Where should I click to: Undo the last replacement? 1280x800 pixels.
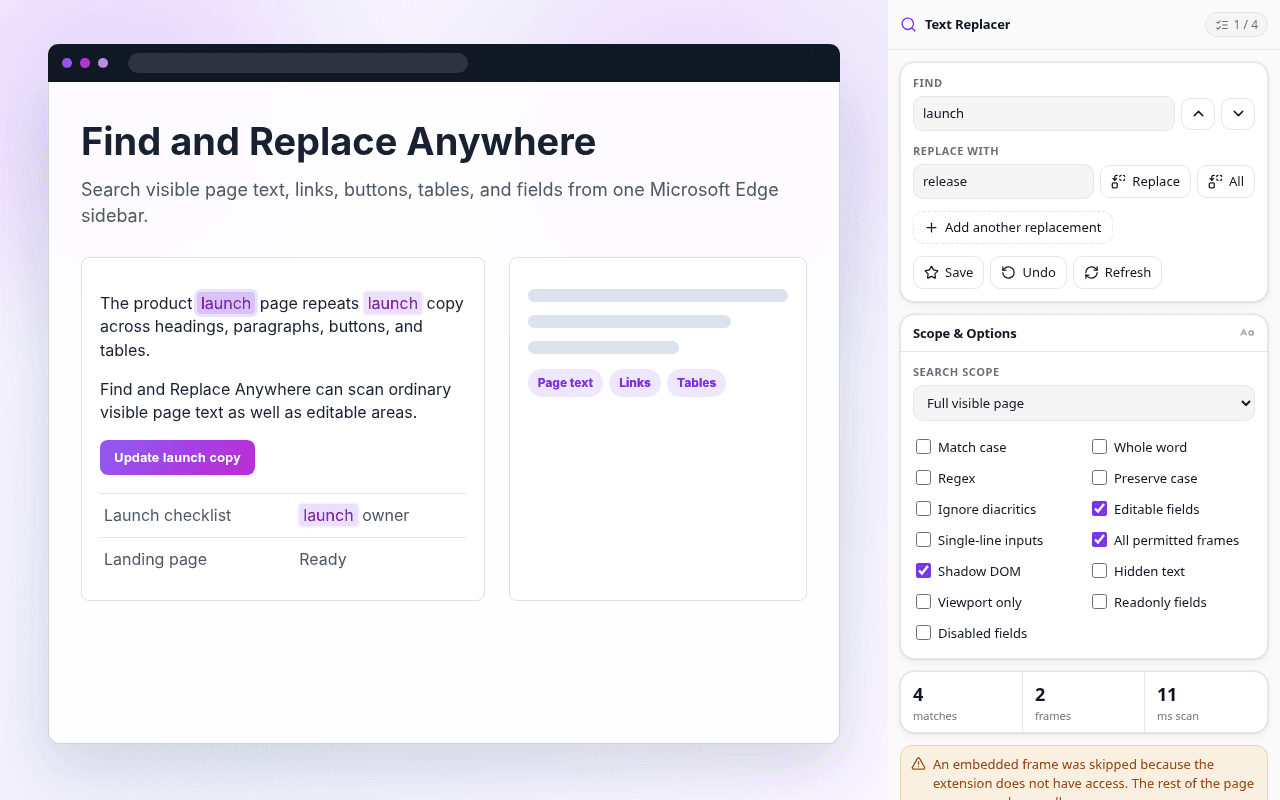tap(1029, 272)
